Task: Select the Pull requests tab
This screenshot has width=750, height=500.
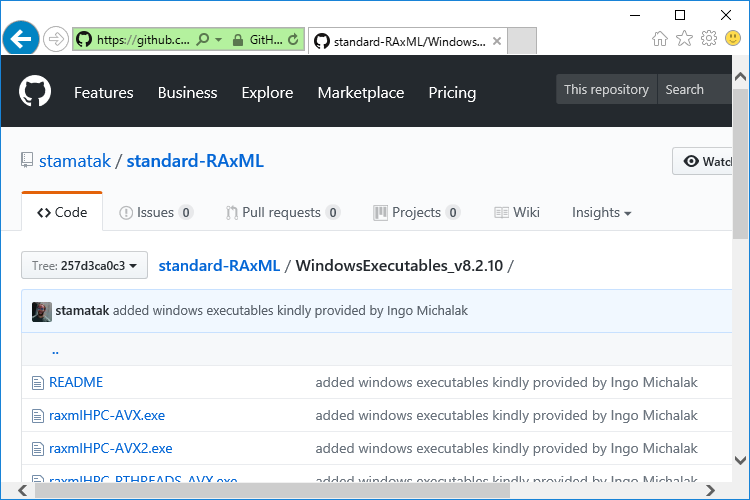Action: 282,212
